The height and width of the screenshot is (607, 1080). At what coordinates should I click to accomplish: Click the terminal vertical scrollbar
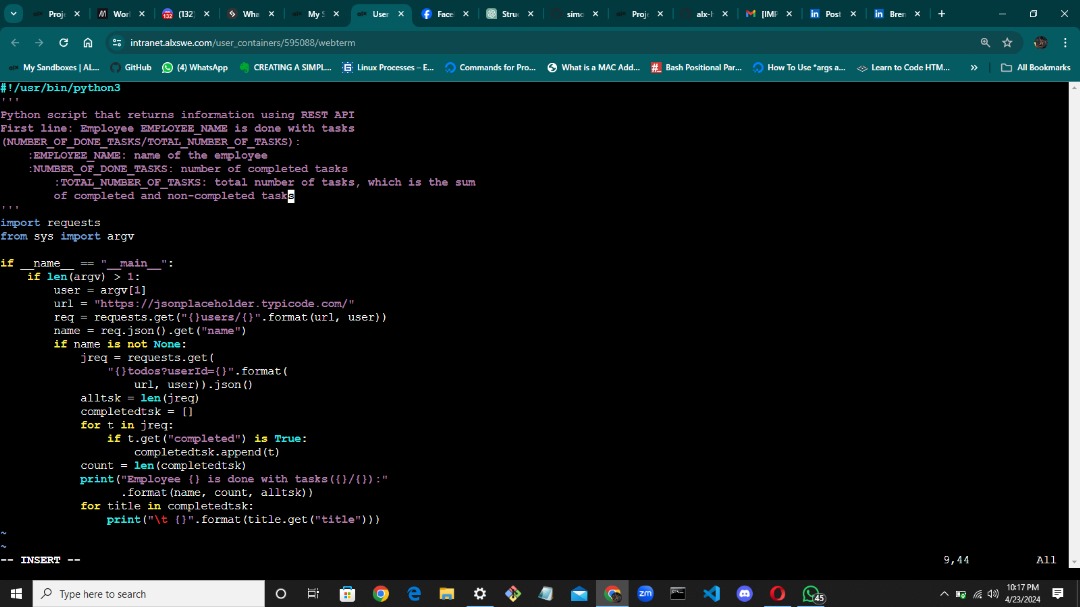point(1074,324)
